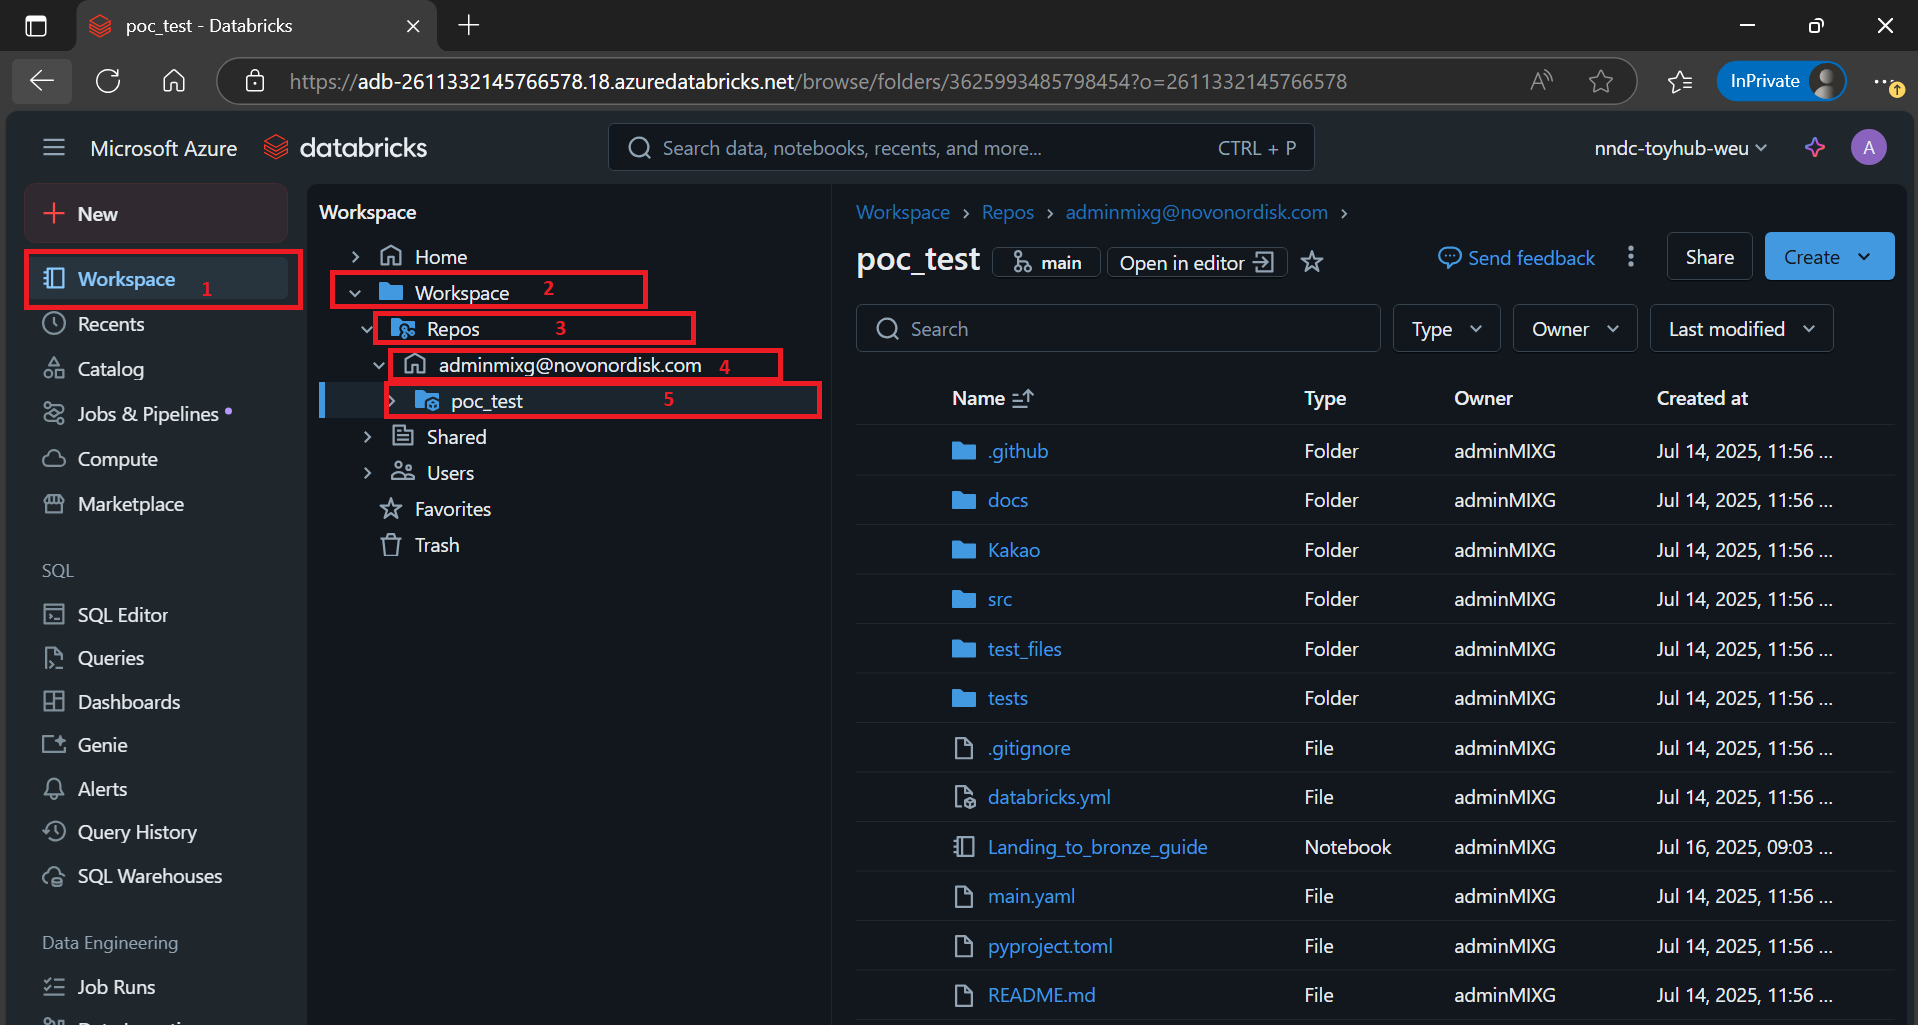Expand the Home tree node
Screen dimensions: 1918x1025
click(355, 257)
